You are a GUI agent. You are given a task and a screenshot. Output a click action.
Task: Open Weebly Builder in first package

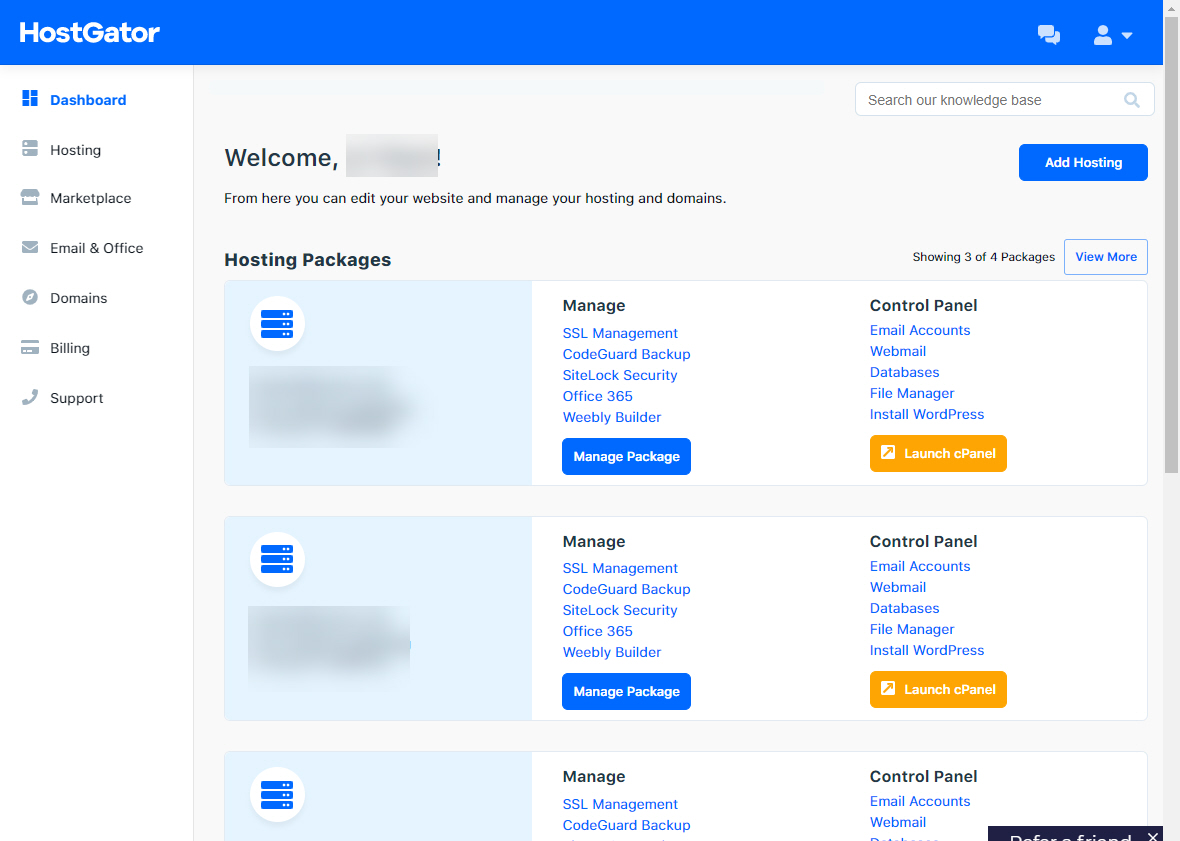tap(612, 417)
